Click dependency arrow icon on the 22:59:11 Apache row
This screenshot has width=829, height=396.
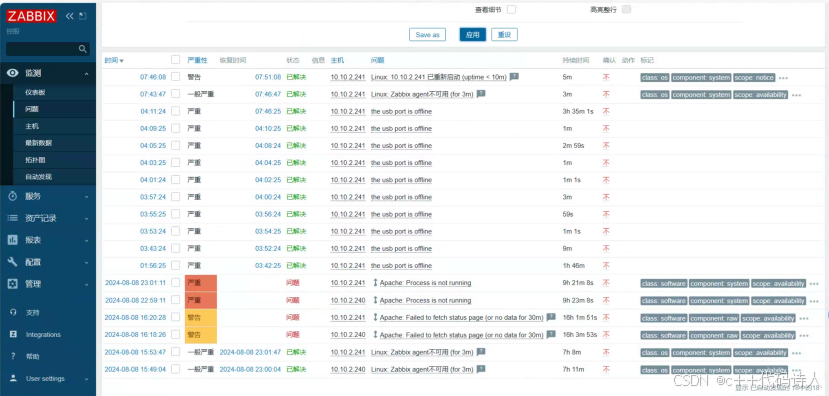pyautogui.click(x=375, y=300)
